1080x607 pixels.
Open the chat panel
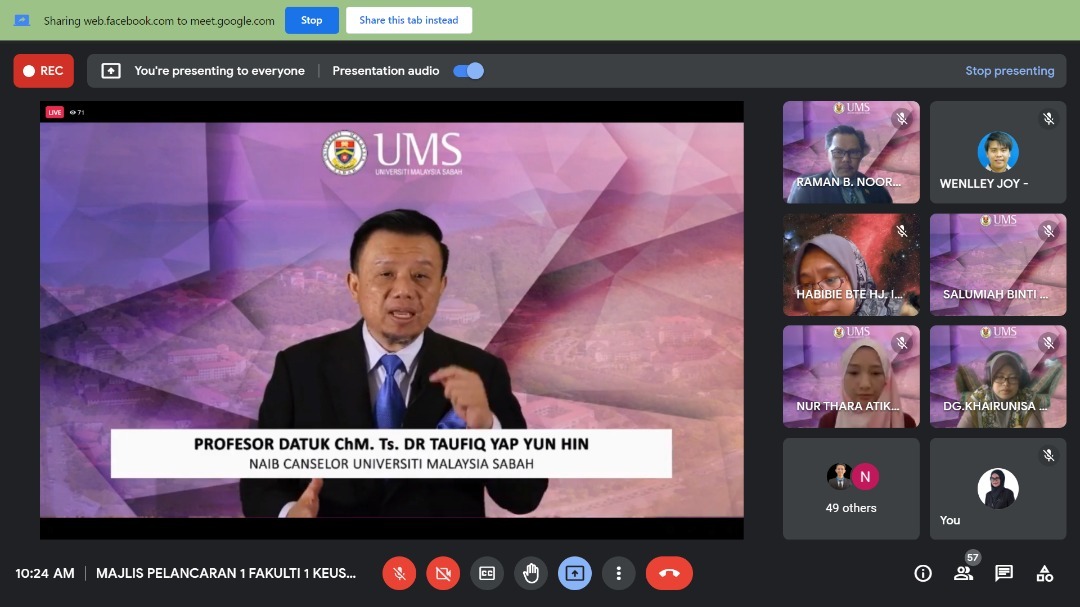(x=1004, y=573)
